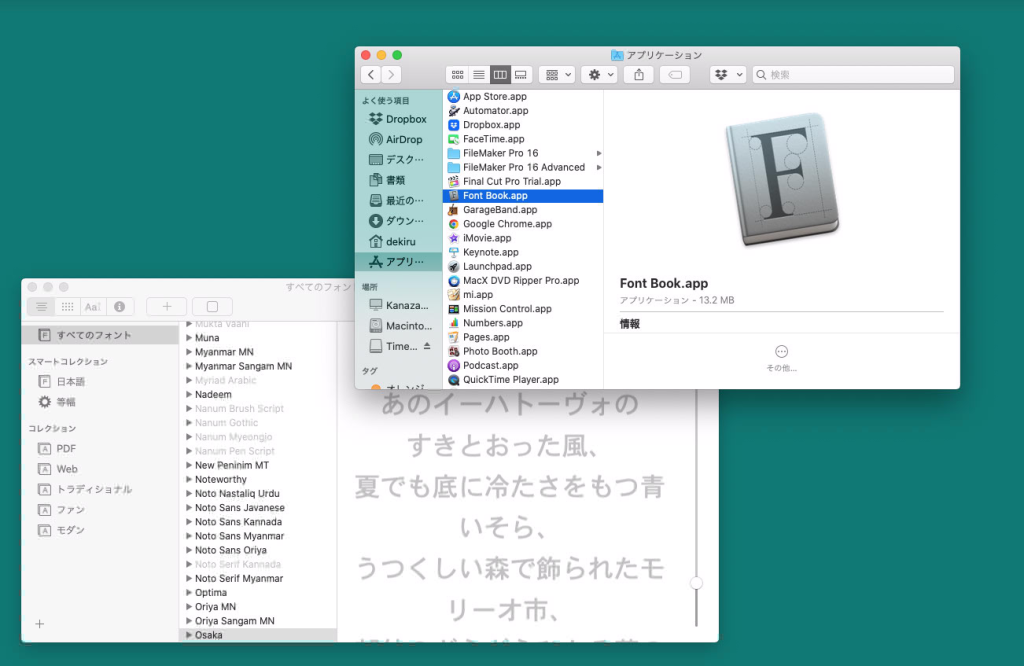This screenshot has width=1024, height=666.
Task: Click the Finder share button
Action: click(638, 75)
